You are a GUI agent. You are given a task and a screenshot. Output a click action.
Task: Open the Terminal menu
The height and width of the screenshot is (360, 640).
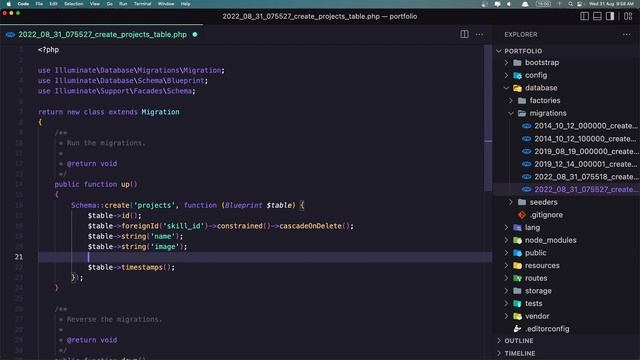[x=142, y=4]
